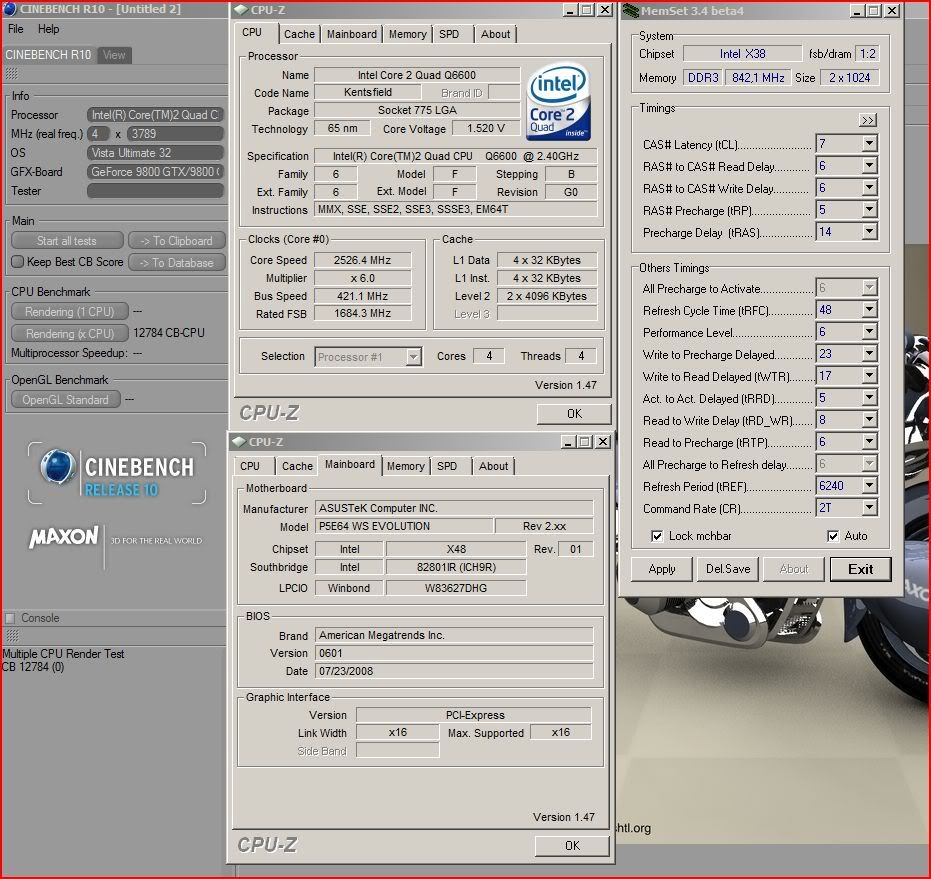931x879 pixels.
Task: Close the lower CPU-Z Mainboard window
Action: coord(603,441)
